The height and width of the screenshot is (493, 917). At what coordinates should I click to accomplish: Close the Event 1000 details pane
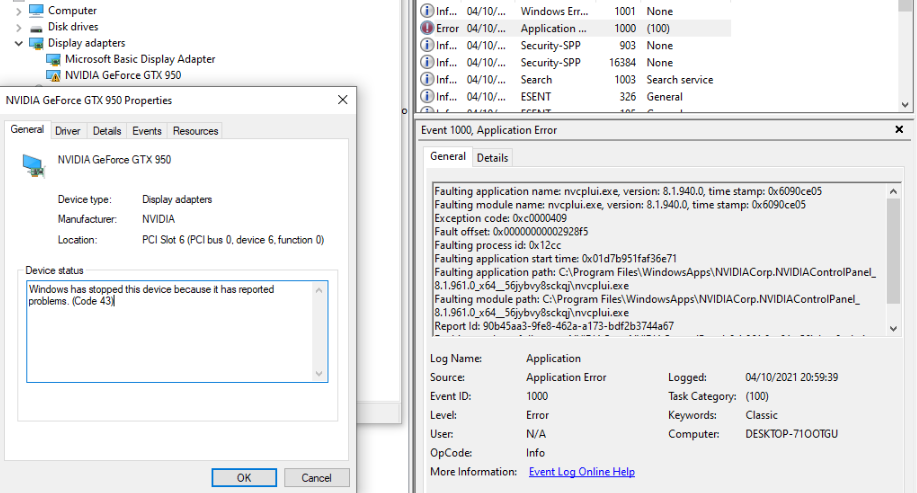[x=899, y=129]
